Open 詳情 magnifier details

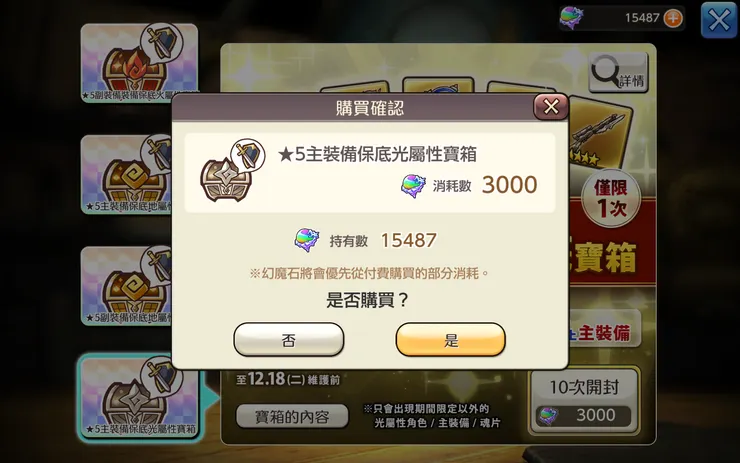(618, 73)
